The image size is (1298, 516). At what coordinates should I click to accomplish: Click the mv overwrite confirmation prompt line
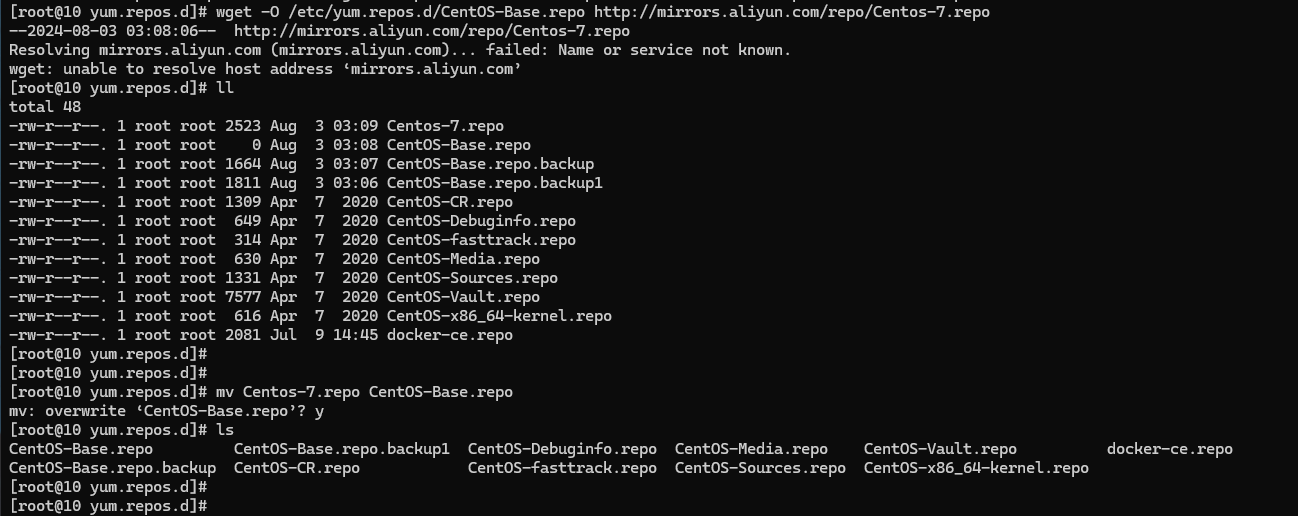point(167,411)
